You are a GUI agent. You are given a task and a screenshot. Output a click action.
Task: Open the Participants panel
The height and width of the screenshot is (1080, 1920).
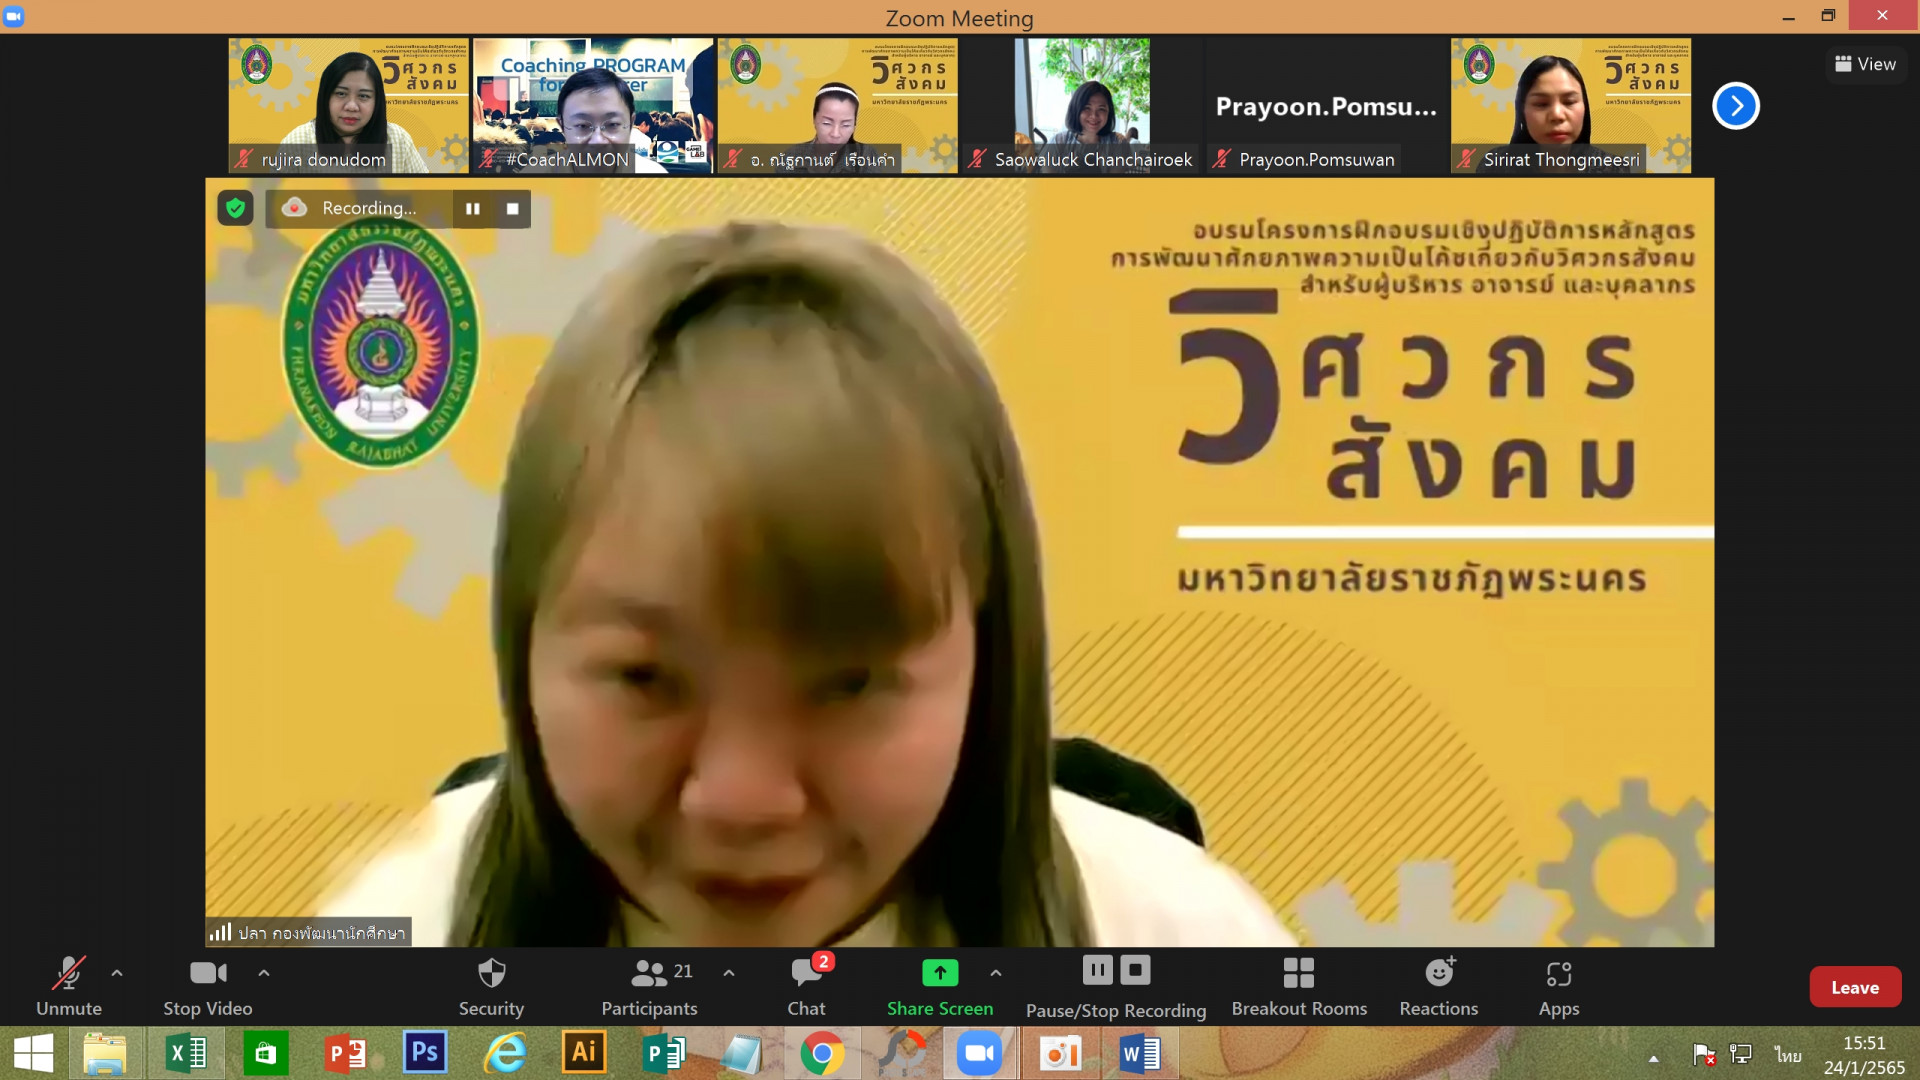coord(649,987)
